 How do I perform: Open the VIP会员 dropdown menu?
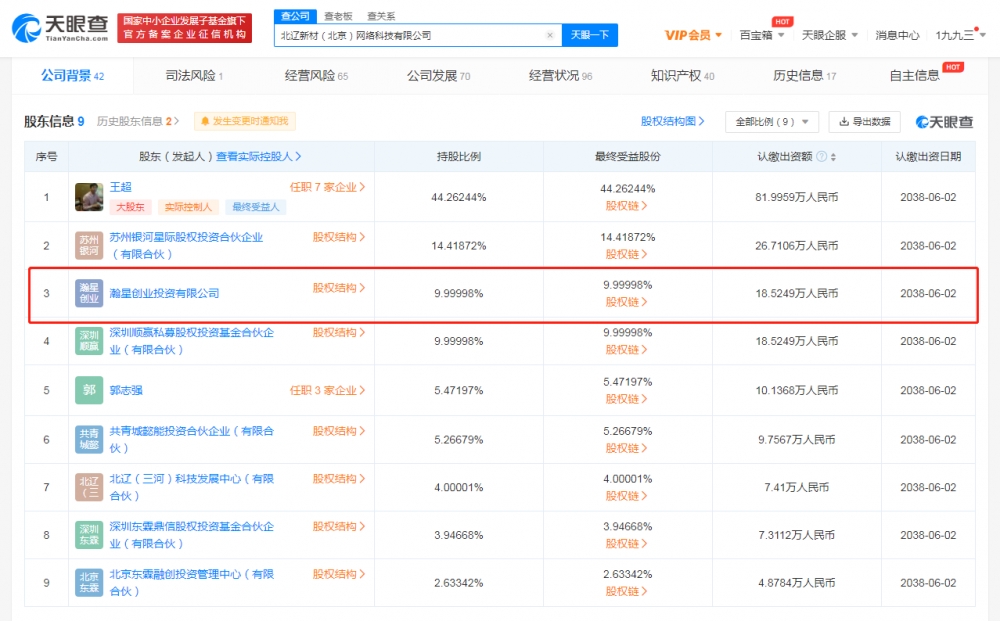[693, 35]
